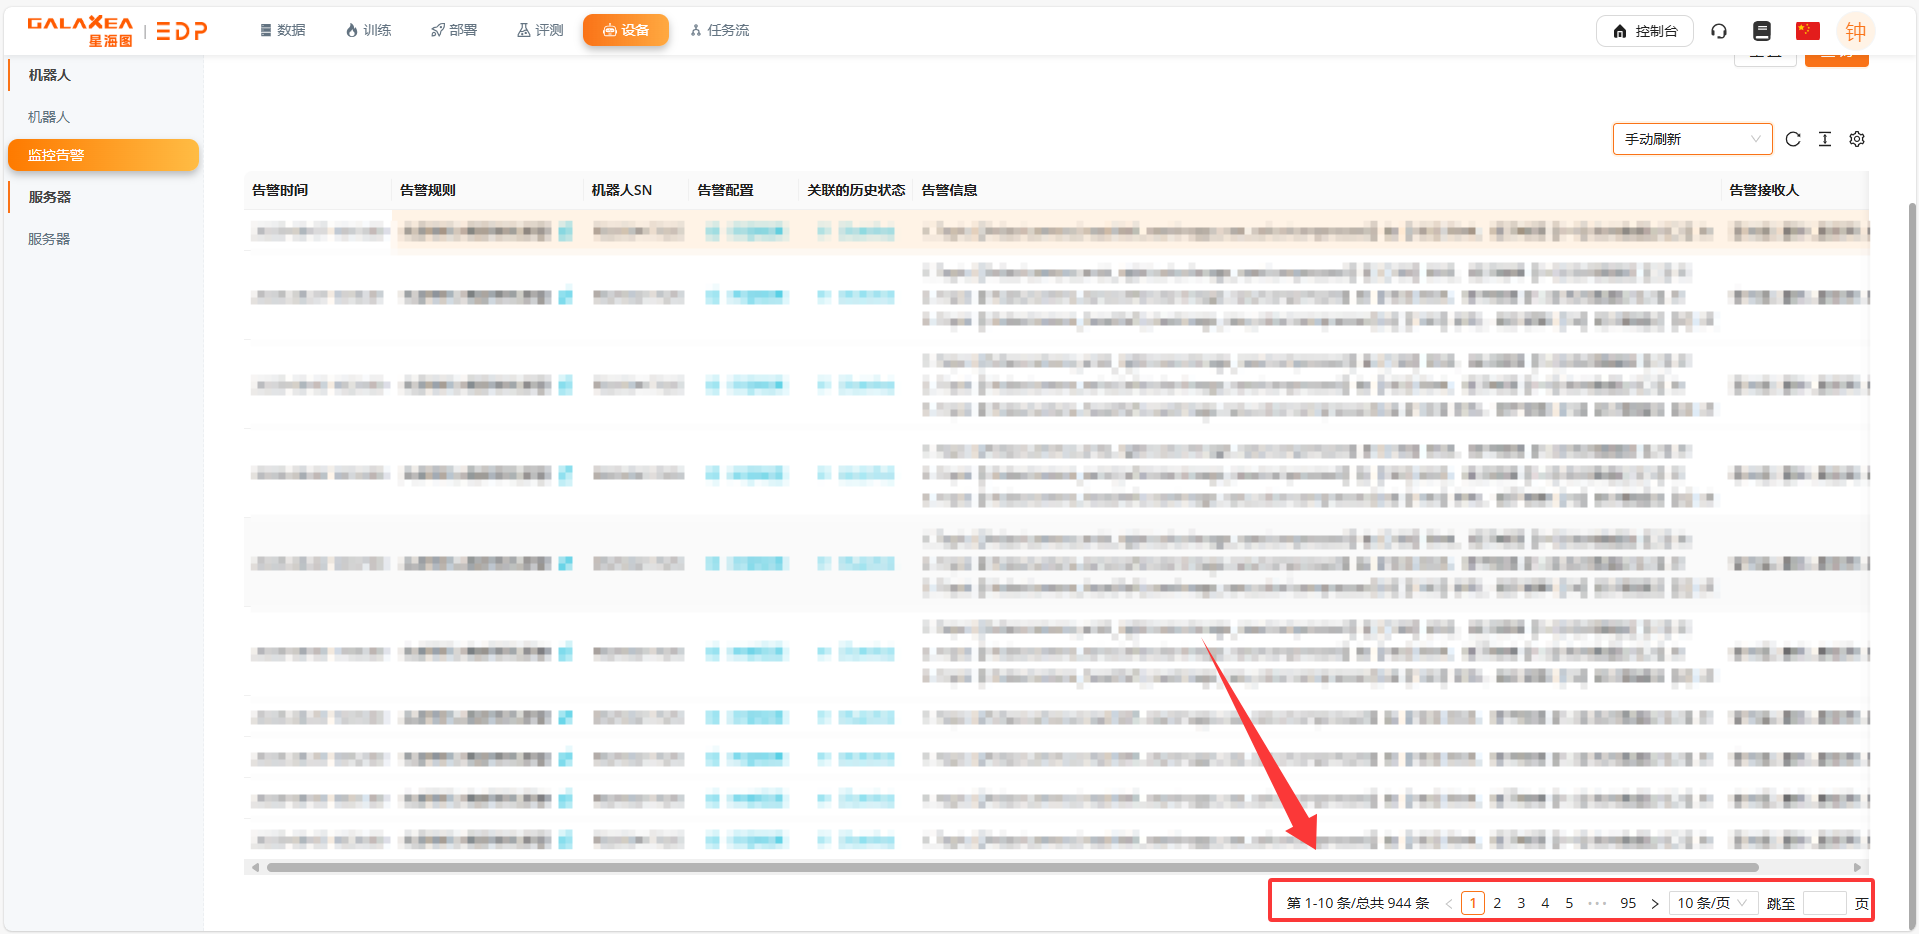Open the documentation book icon

1762,31
